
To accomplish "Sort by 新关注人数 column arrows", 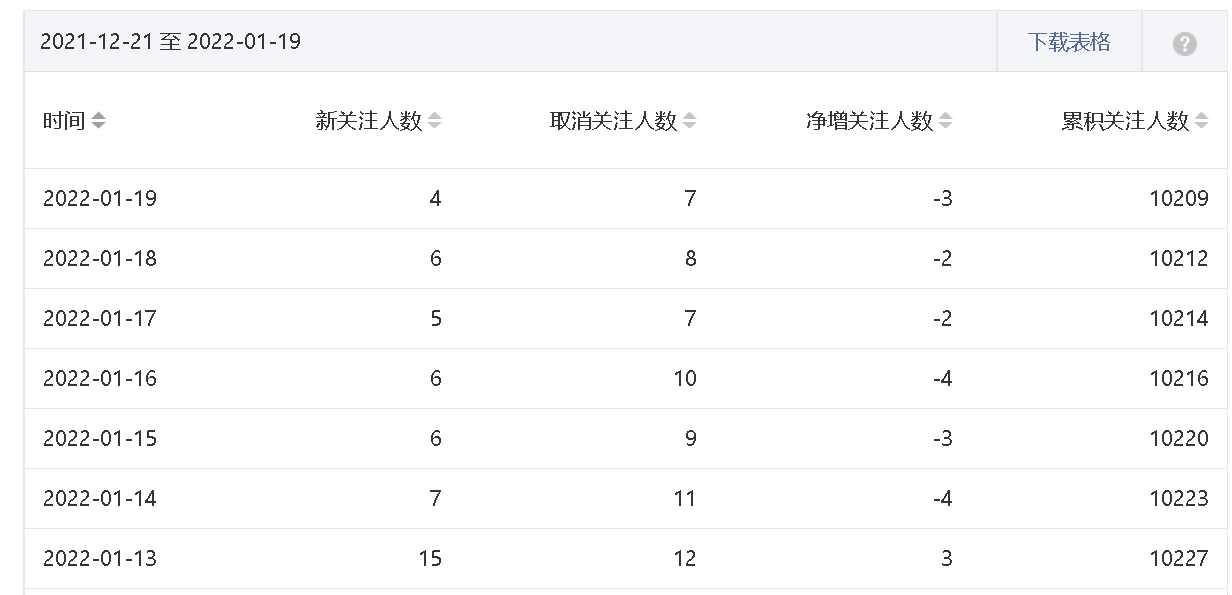I will [434, 121].
